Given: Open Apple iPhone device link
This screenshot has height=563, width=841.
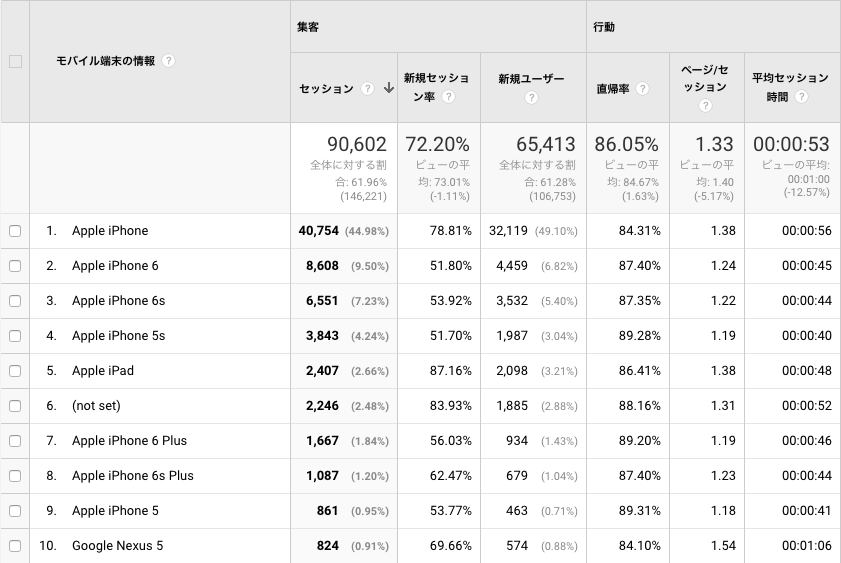Looking at the screenshot, I should 110,231.
